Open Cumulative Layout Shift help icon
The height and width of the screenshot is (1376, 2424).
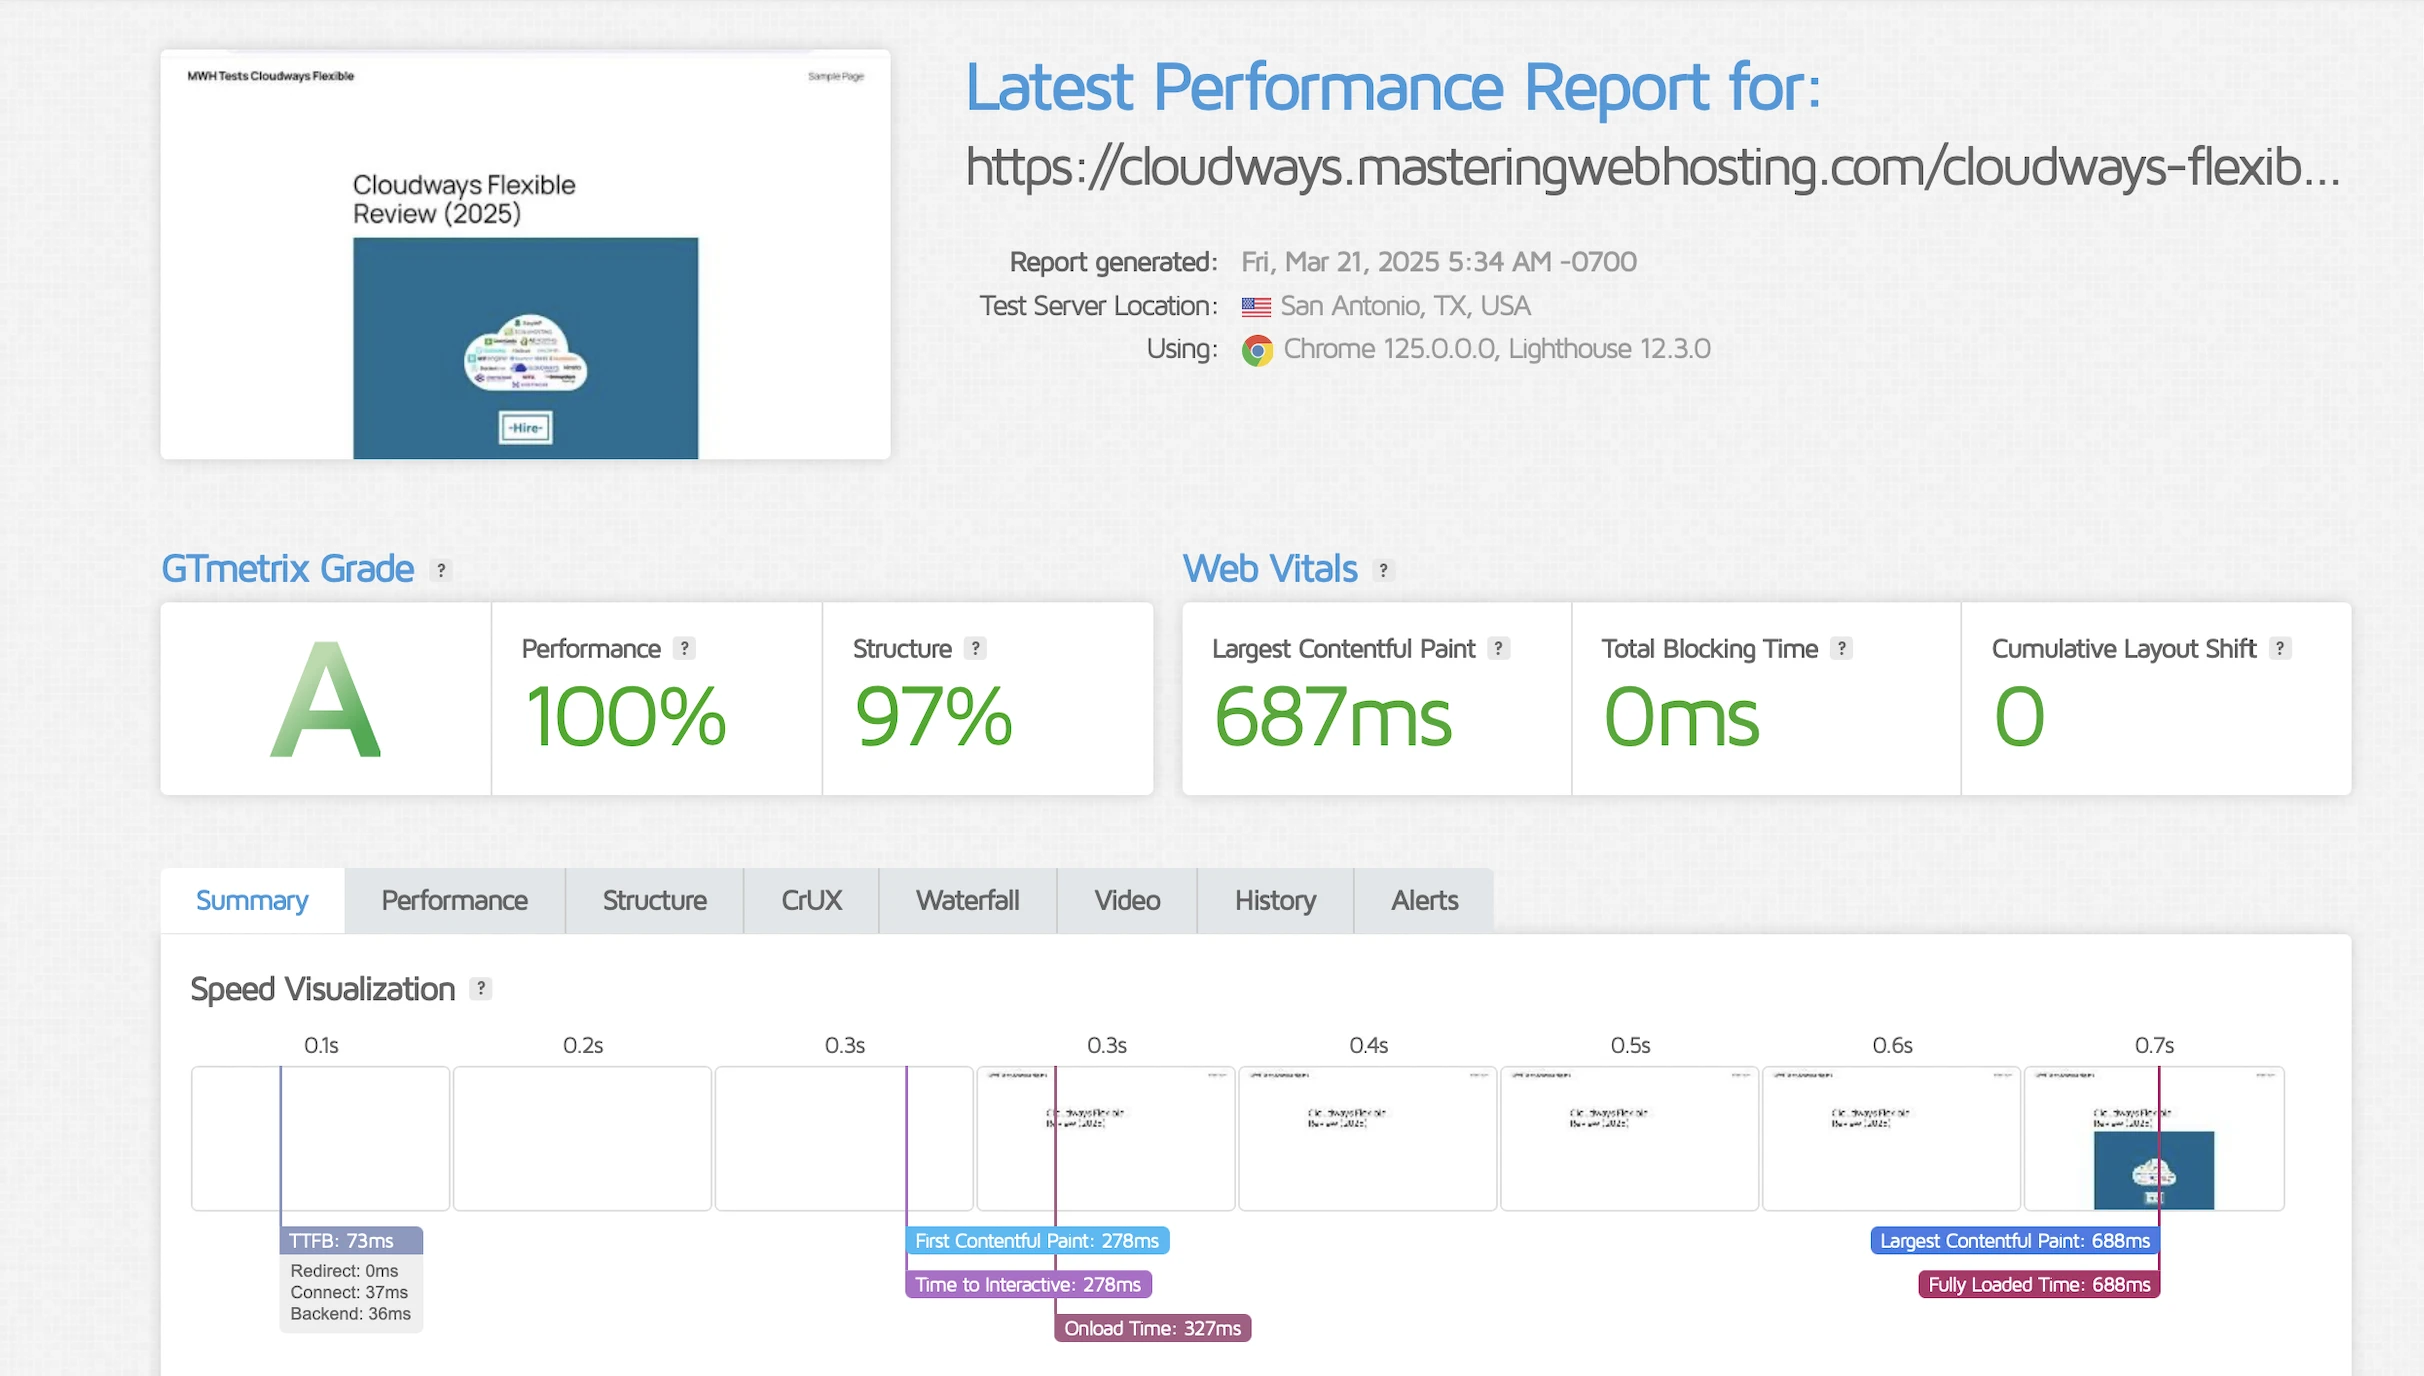pyautogui.click(x=2279, y=648)
